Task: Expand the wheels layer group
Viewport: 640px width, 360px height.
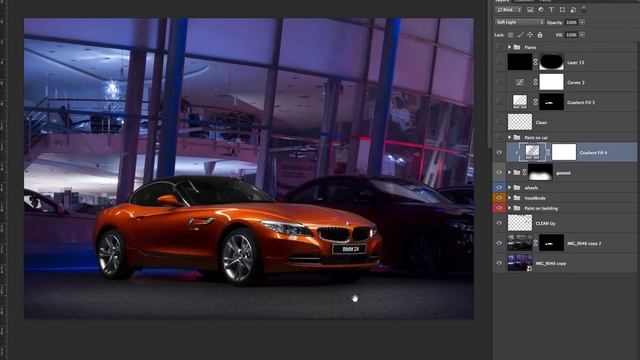Action: 509,188
